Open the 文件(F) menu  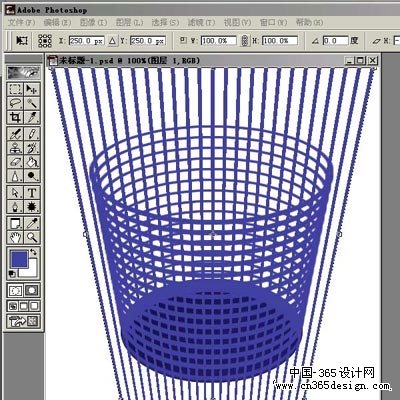(22, 22)
